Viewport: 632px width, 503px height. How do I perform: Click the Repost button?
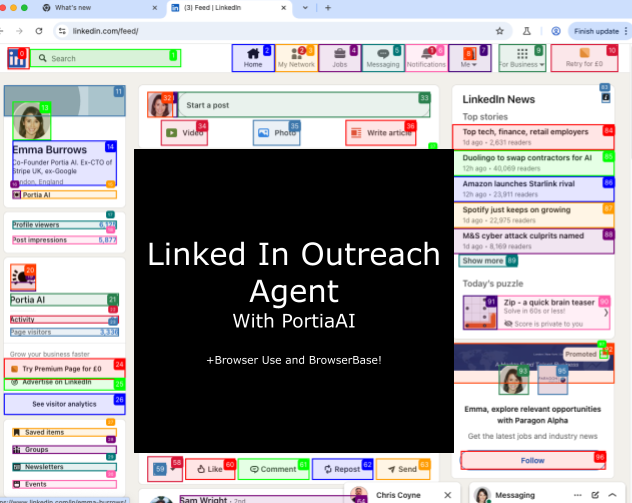click(343, 469)
